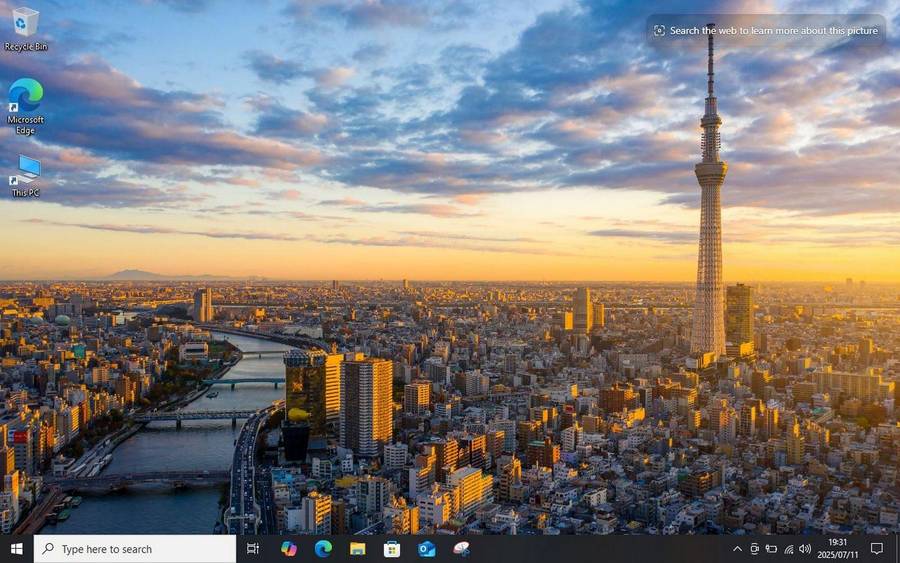Open File Explorer from the taskbar

point(358,549)
